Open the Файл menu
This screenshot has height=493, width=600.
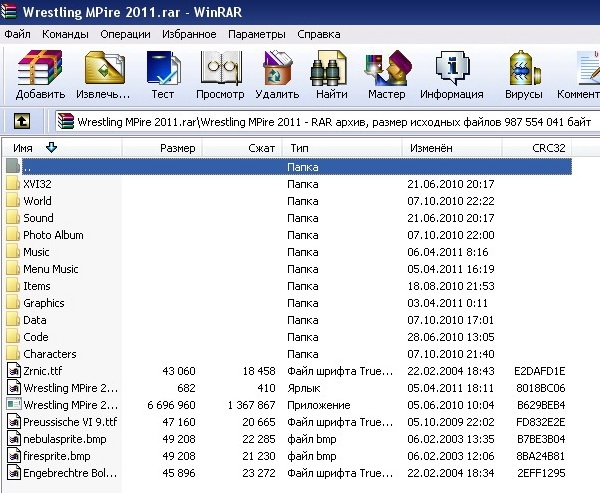point(17,34)
